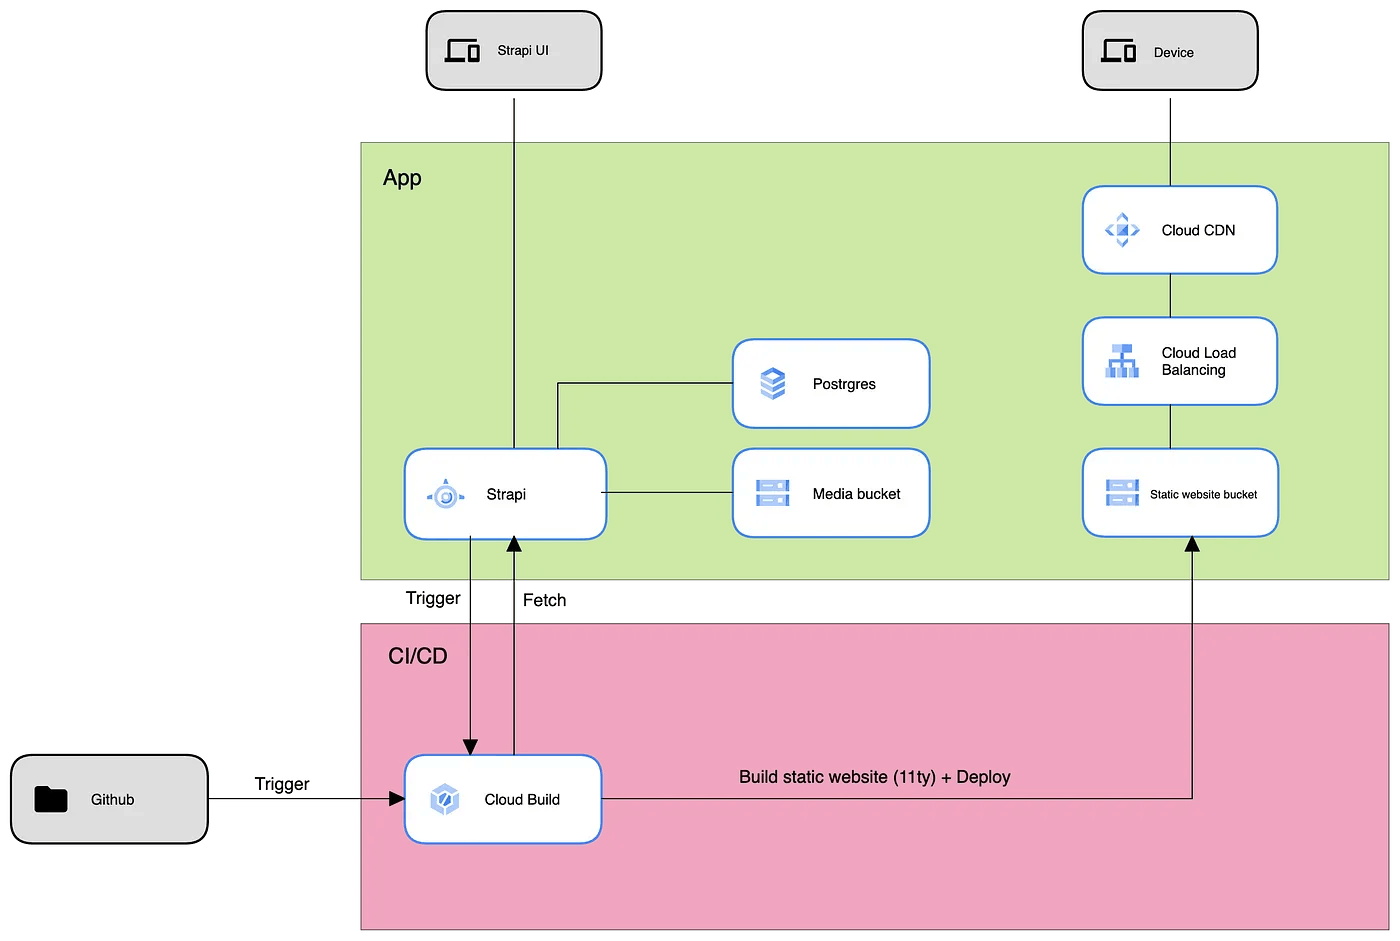This screenshot has height=941, width=1400.
Task: Select the Strapi Kubernetes engine icon
Action: tap(446, 495)
